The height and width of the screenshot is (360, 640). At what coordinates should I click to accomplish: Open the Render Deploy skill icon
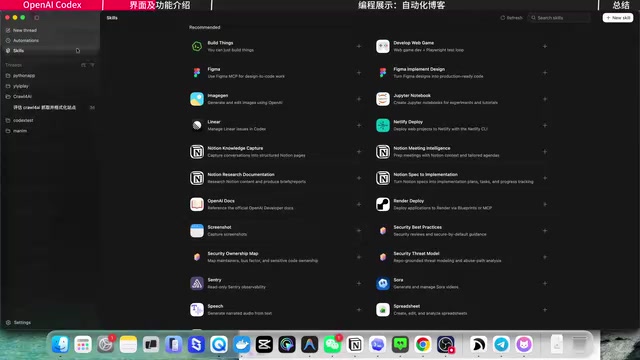coord(383,204)
